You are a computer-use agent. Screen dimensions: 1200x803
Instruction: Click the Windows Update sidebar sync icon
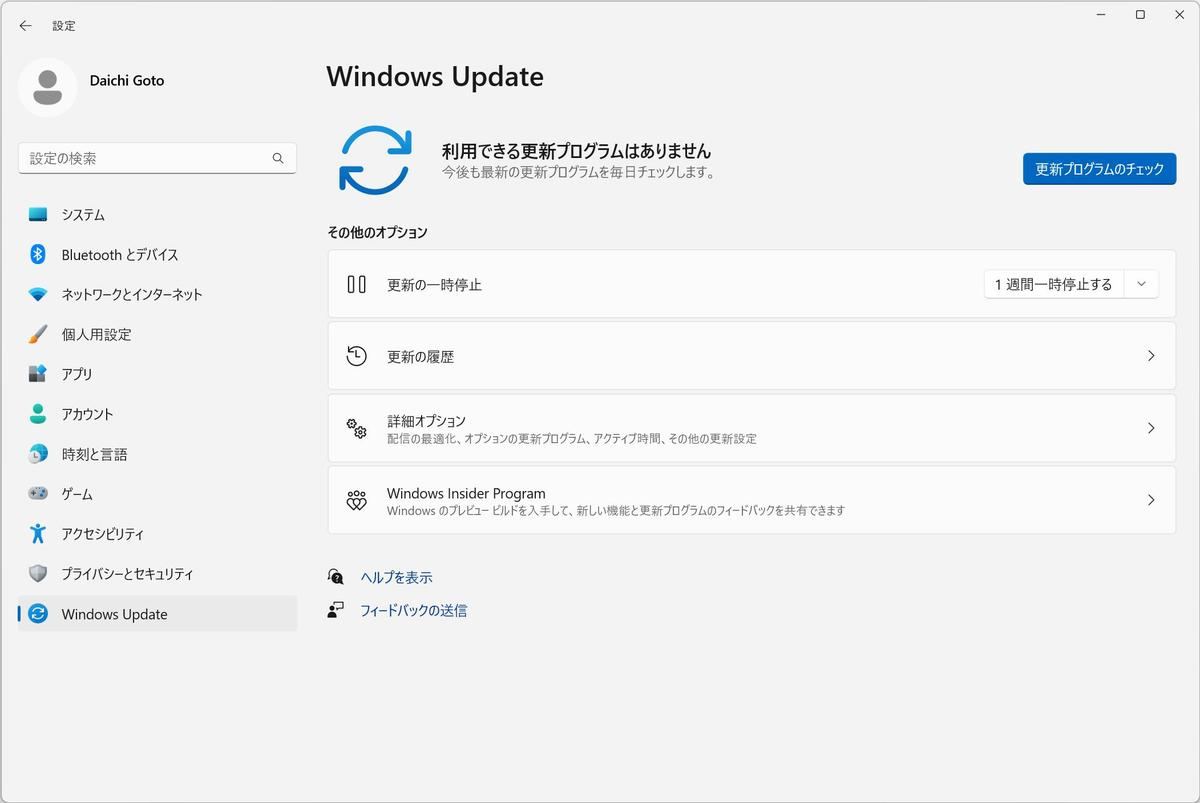[38, 614]
